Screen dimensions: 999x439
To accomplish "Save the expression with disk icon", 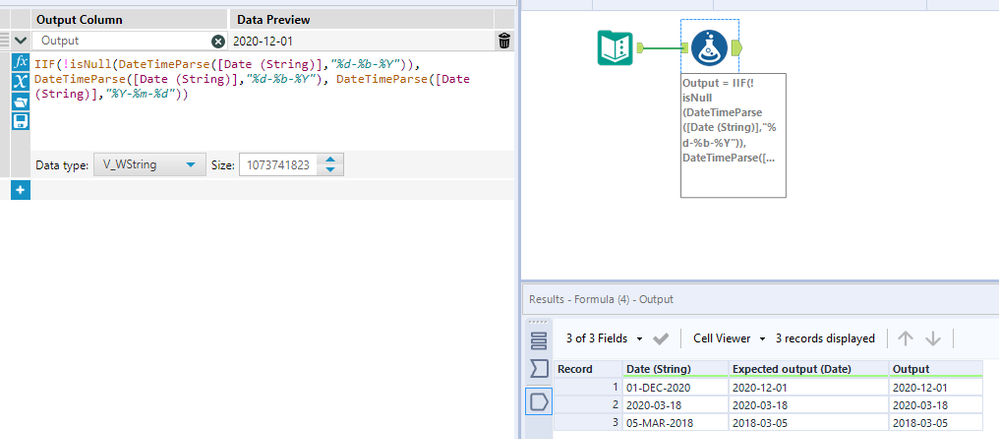I will [20, 121].
